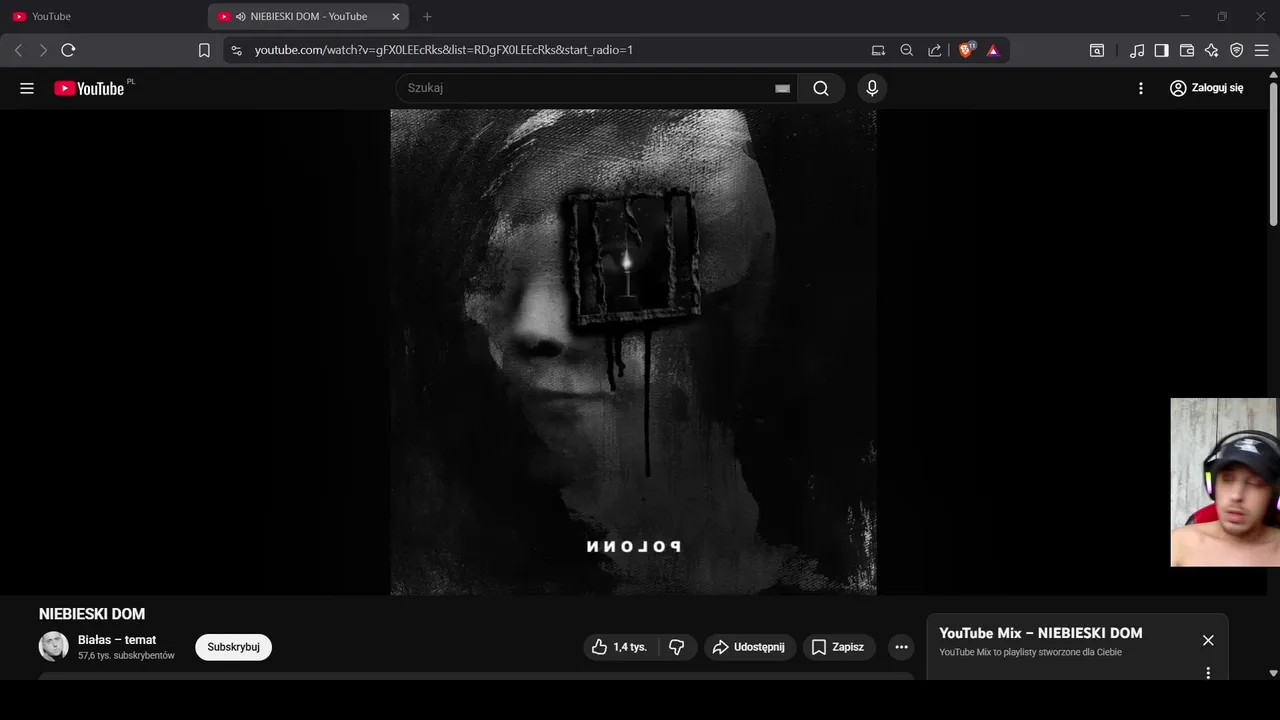Viewport: 1280px width, 720px height.
Task: Click the YouTube Mix – NIEBIESKI DOM title
Action: click(1040, 633)
